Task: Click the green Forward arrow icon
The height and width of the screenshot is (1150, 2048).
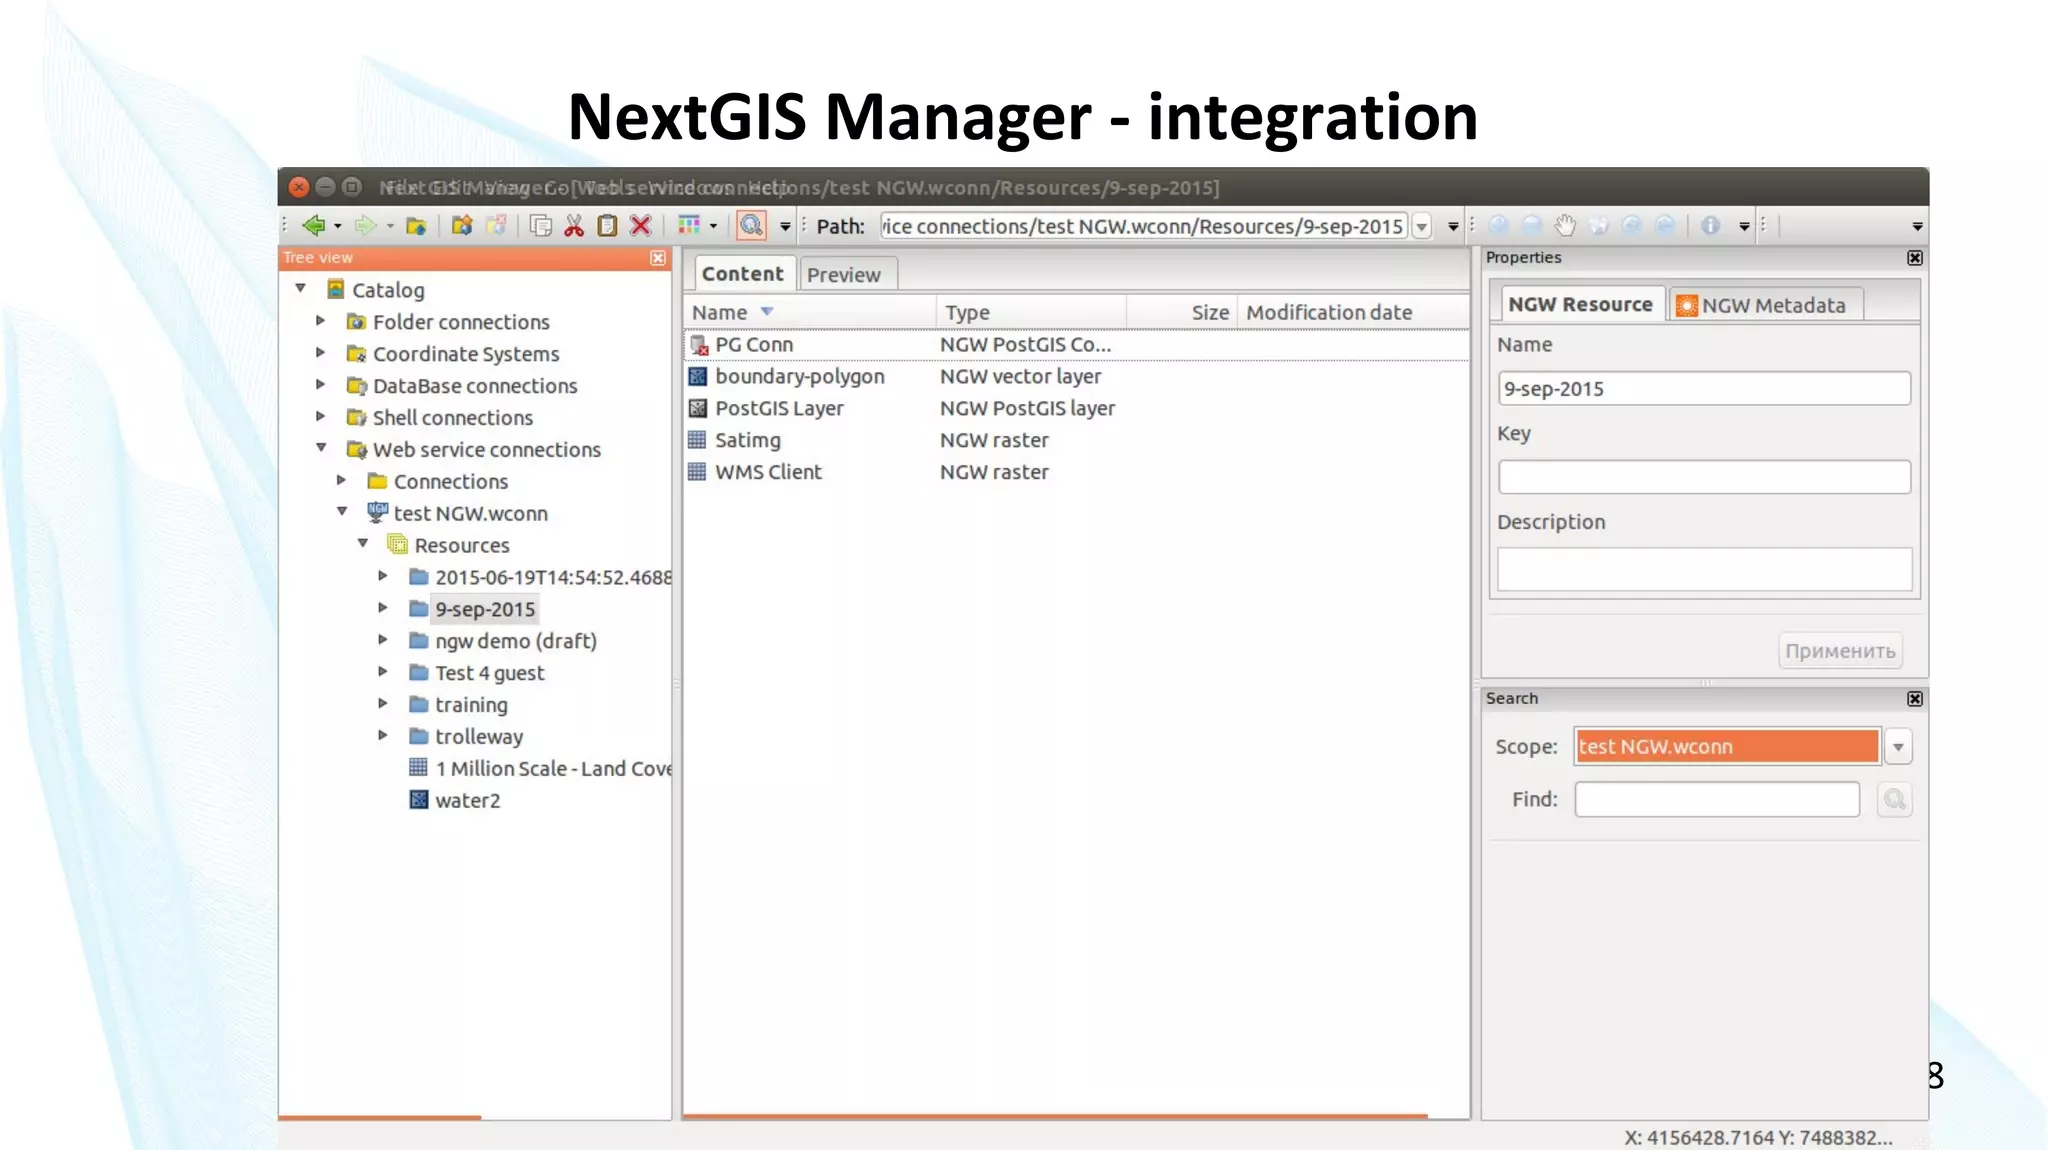Action: pyautogui.click(x=365, y=226)
